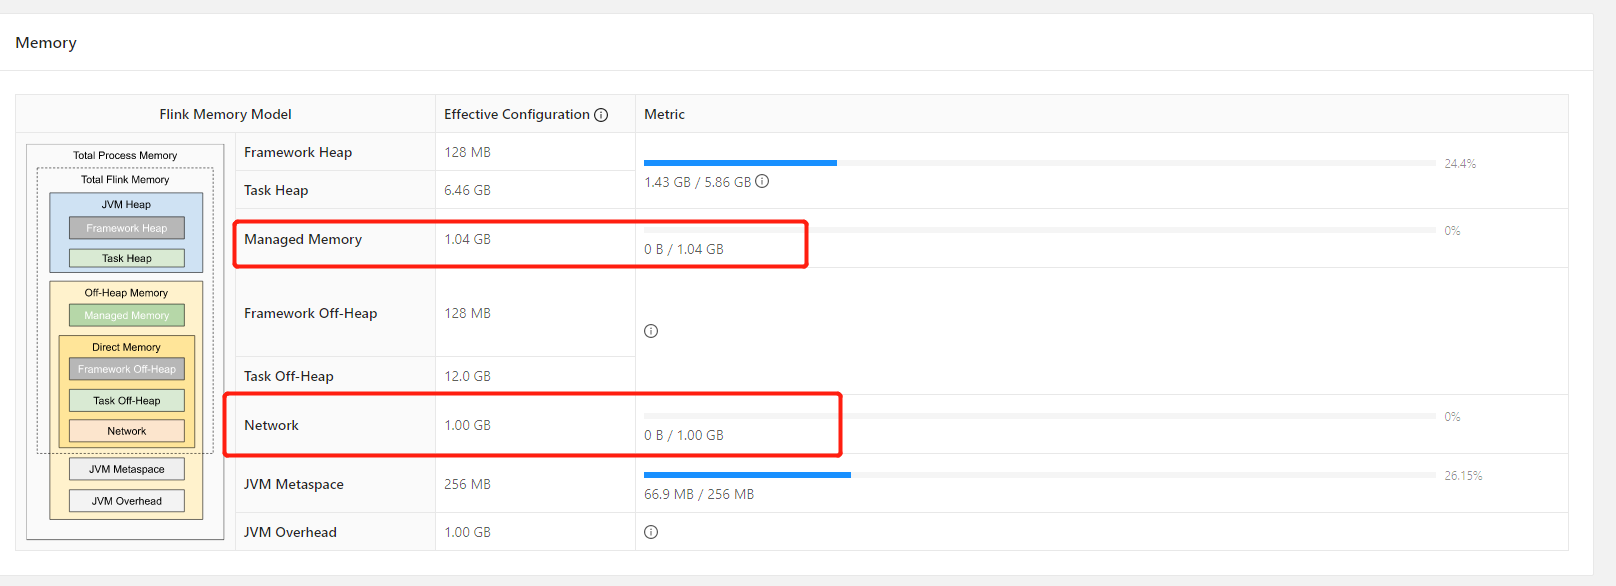Click the Total Flink Memory label in the diagram
Screen dimensions: 1616x586
tap(125, 180)
